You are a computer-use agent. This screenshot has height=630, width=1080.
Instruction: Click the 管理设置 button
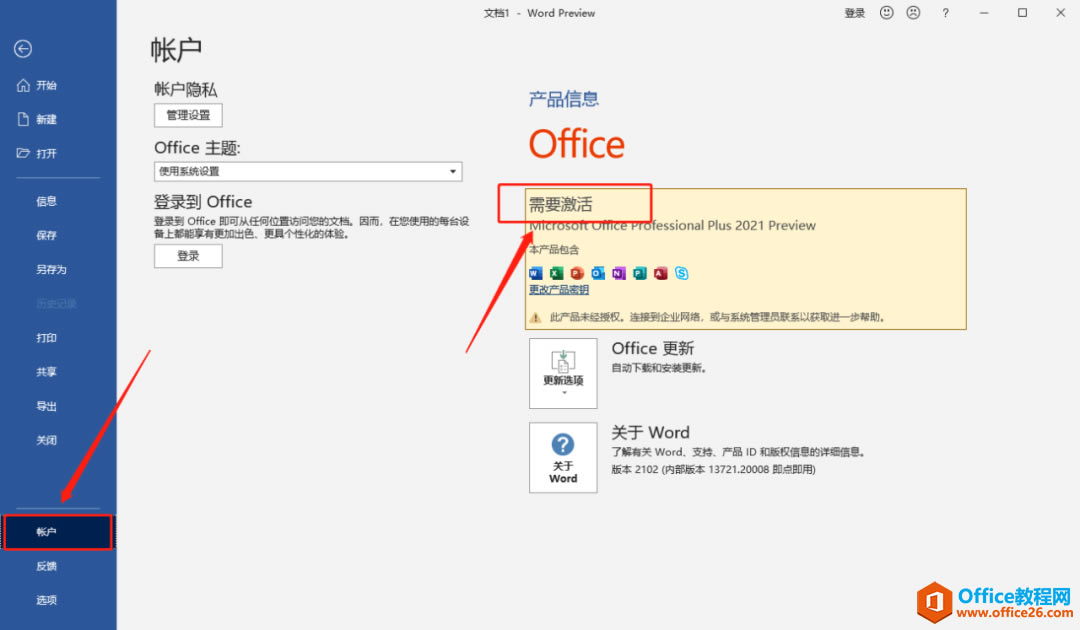[188, 115]
